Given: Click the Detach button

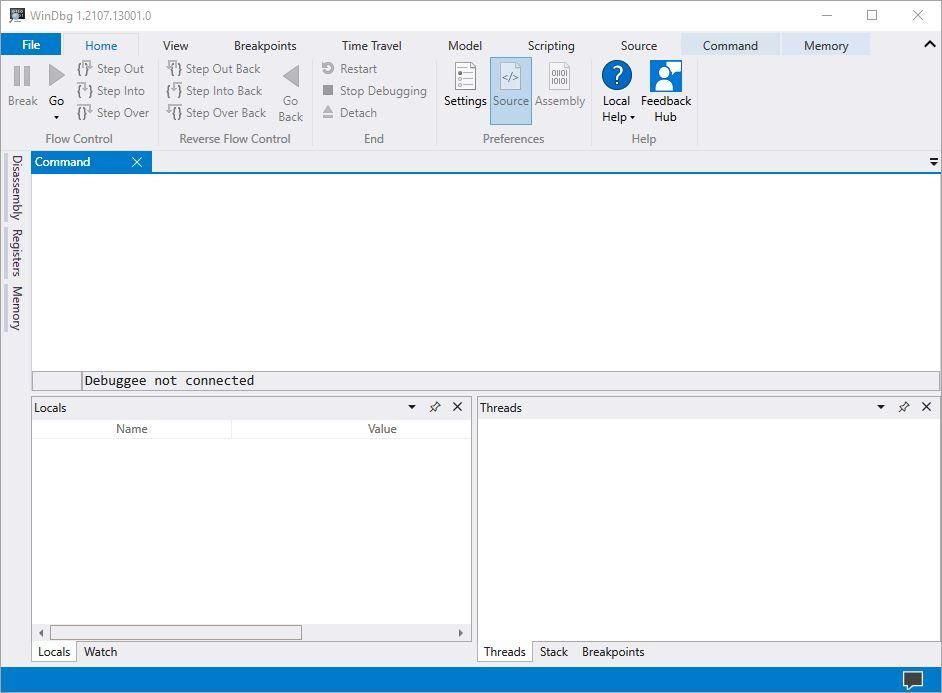Looking at the screenshot, I should pyautogui.click(x=349, y=112).
